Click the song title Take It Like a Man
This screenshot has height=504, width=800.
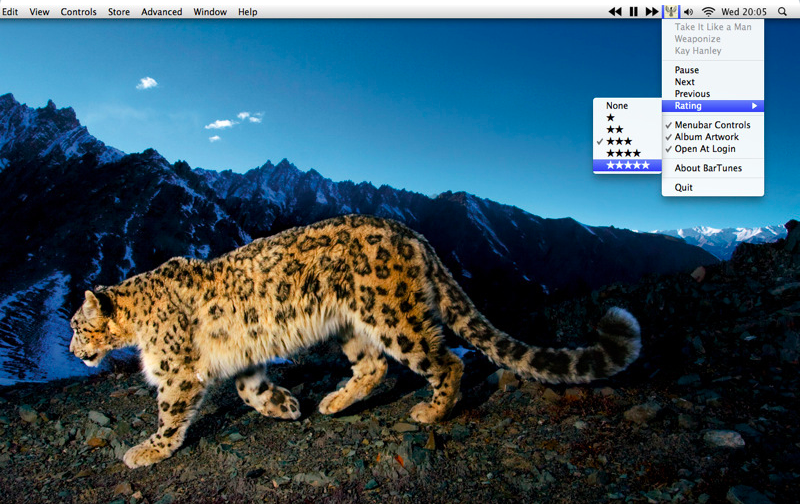click(713, 27)
